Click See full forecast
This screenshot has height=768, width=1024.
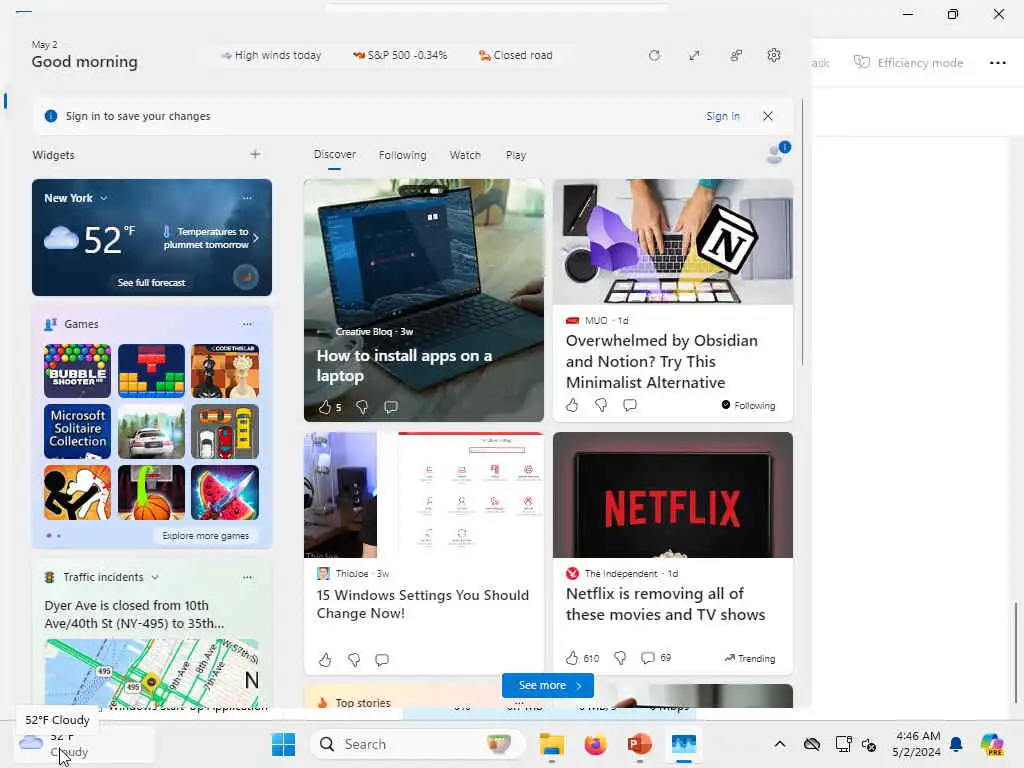point(152,282)
